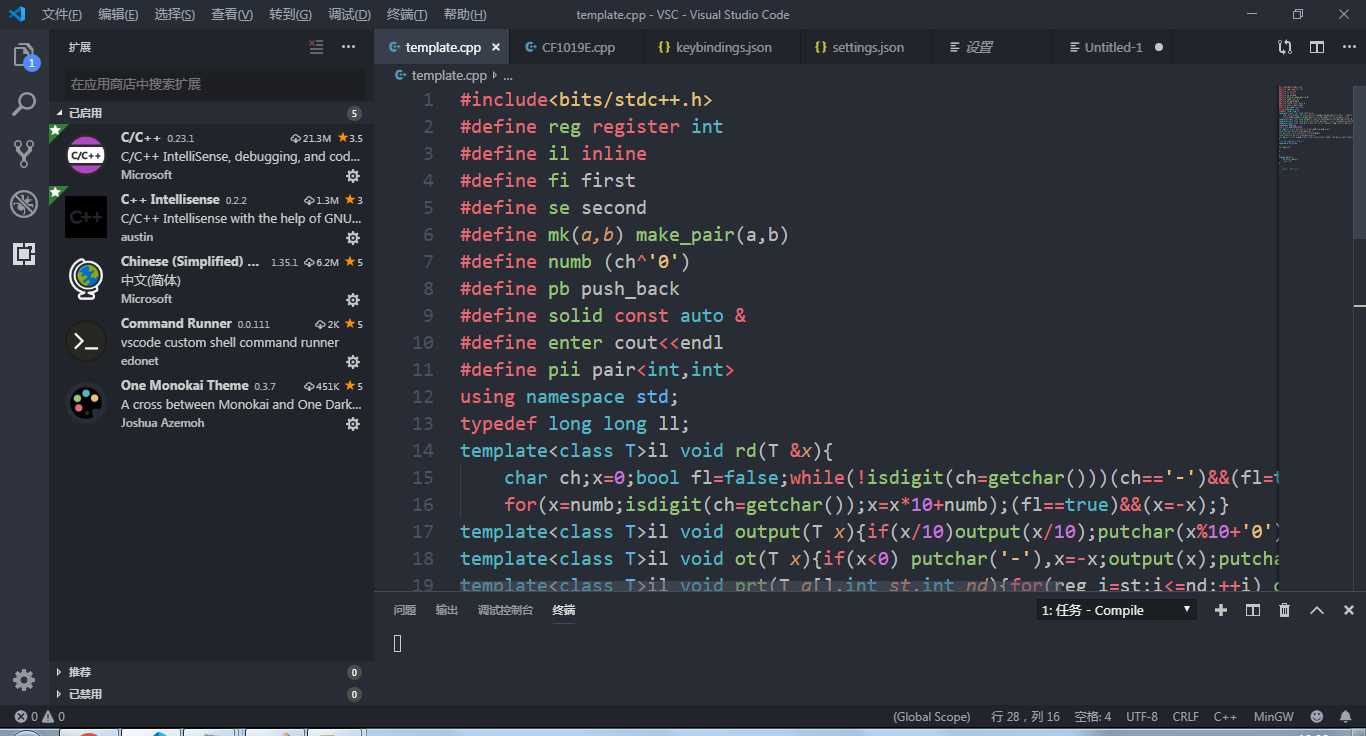Viewport: 1366px width, 736px height.
Task: Select the Extensions view icon in activity bar
Action: click(x=24, y=254)
